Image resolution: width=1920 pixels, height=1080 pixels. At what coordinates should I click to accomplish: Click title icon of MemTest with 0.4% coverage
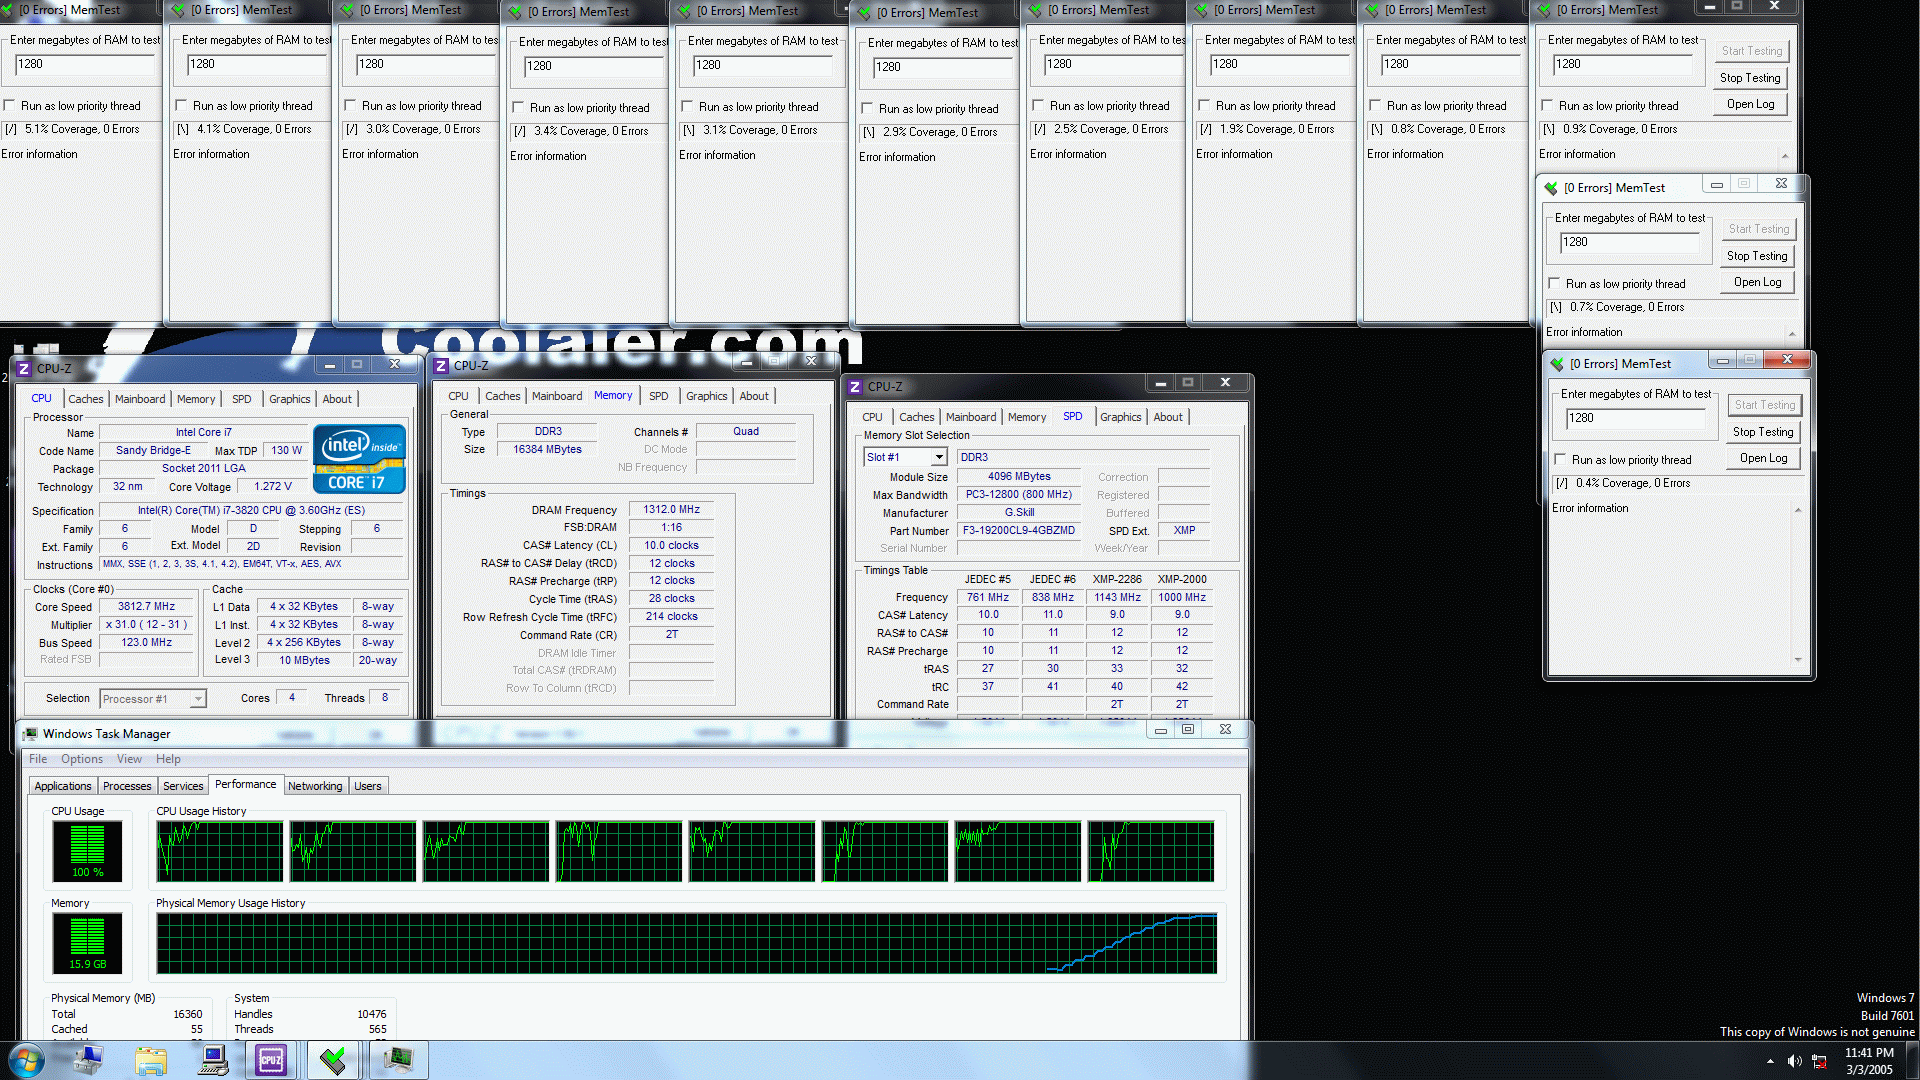tap(1557, 364)
